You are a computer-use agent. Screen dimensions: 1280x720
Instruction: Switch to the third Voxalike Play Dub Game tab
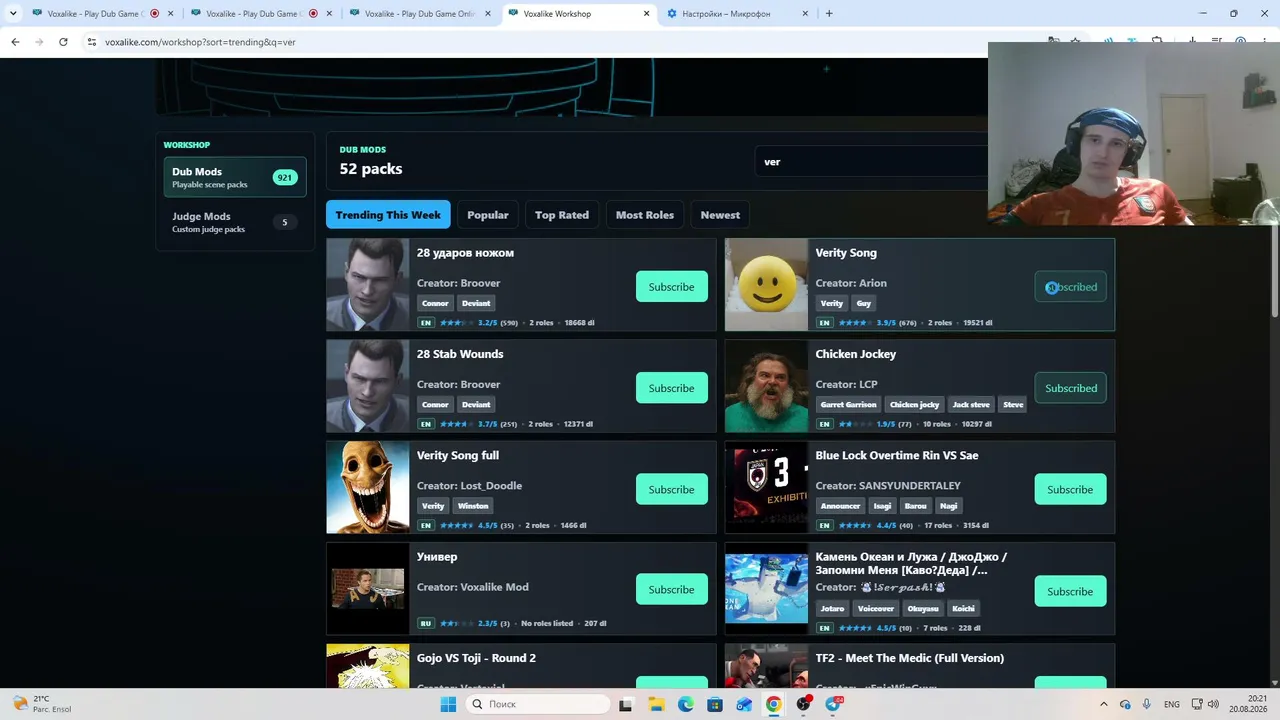(x=419, y=14)
